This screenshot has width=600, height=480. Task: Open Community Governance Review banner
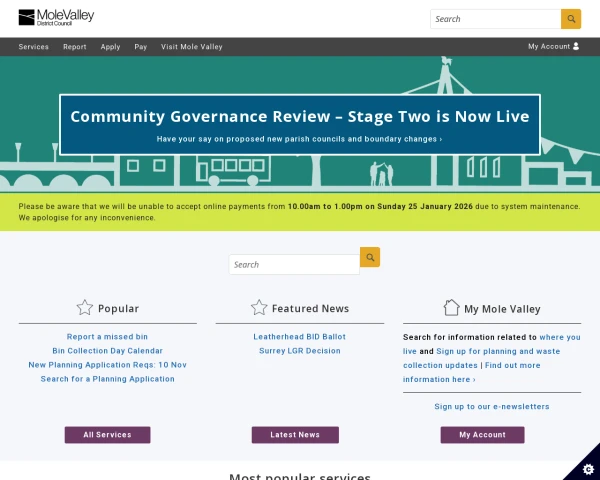coord(299,117)
